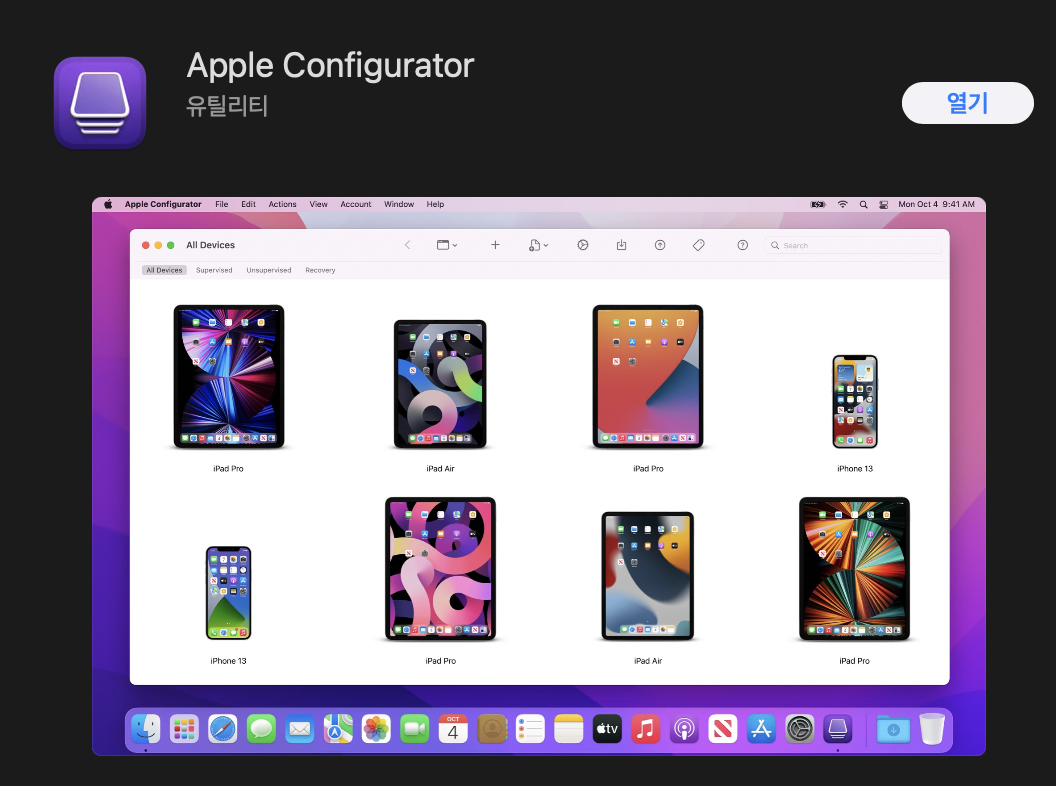Select iPad Air with gray-orange wallpaper
The width and height of the screenshot is (1056, 786).
click(x=648, y=576)
